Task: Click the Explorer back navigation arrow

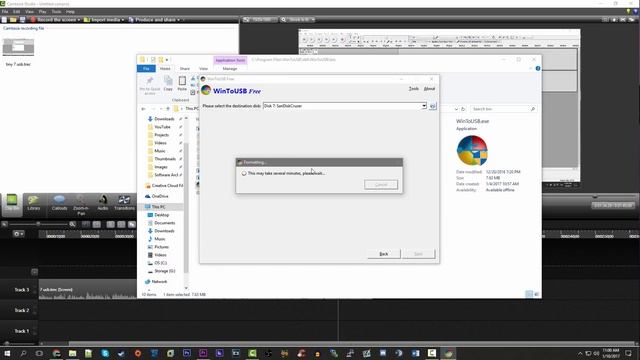Action: [143, 109]
